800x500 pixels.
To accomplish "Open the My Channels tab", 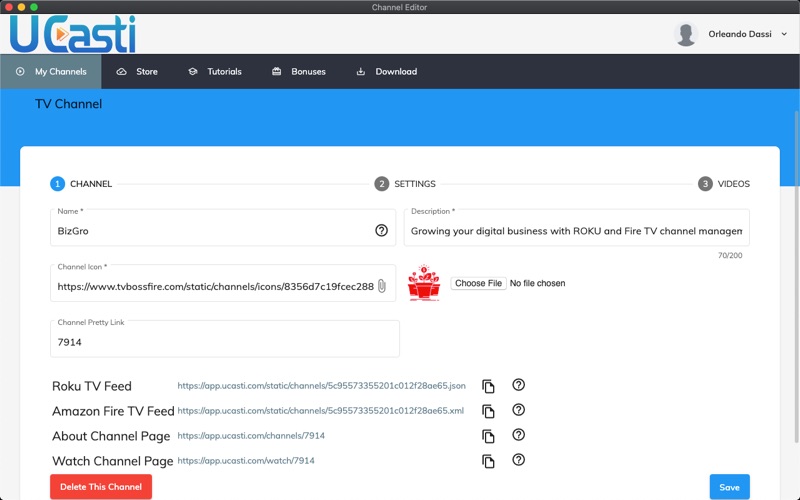I will [51, 71].
